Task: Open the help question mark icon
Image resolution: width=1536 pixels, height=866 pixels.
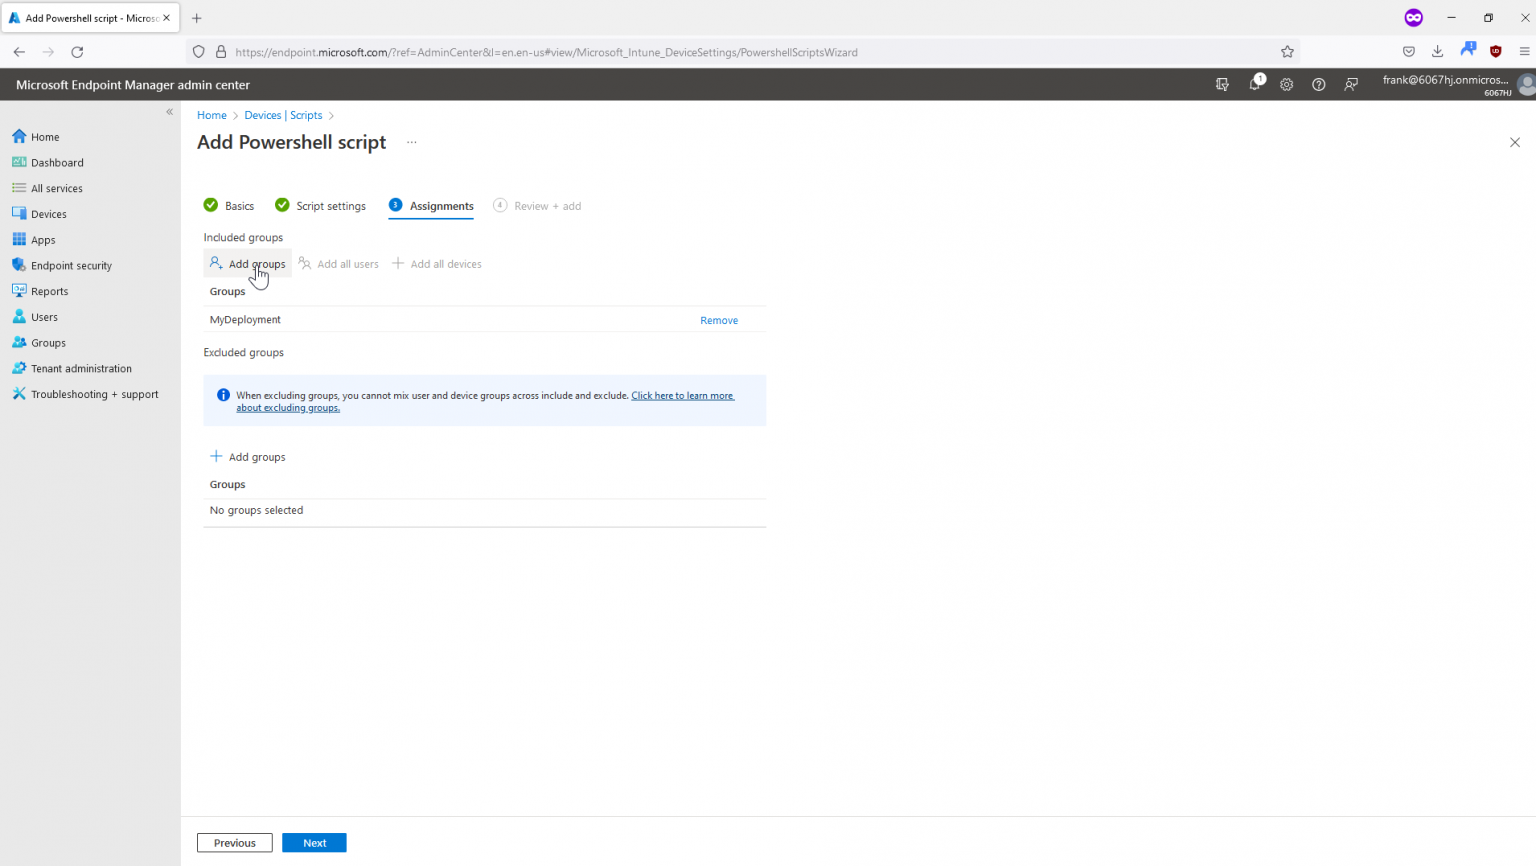Action: (x=1318, y=85)
